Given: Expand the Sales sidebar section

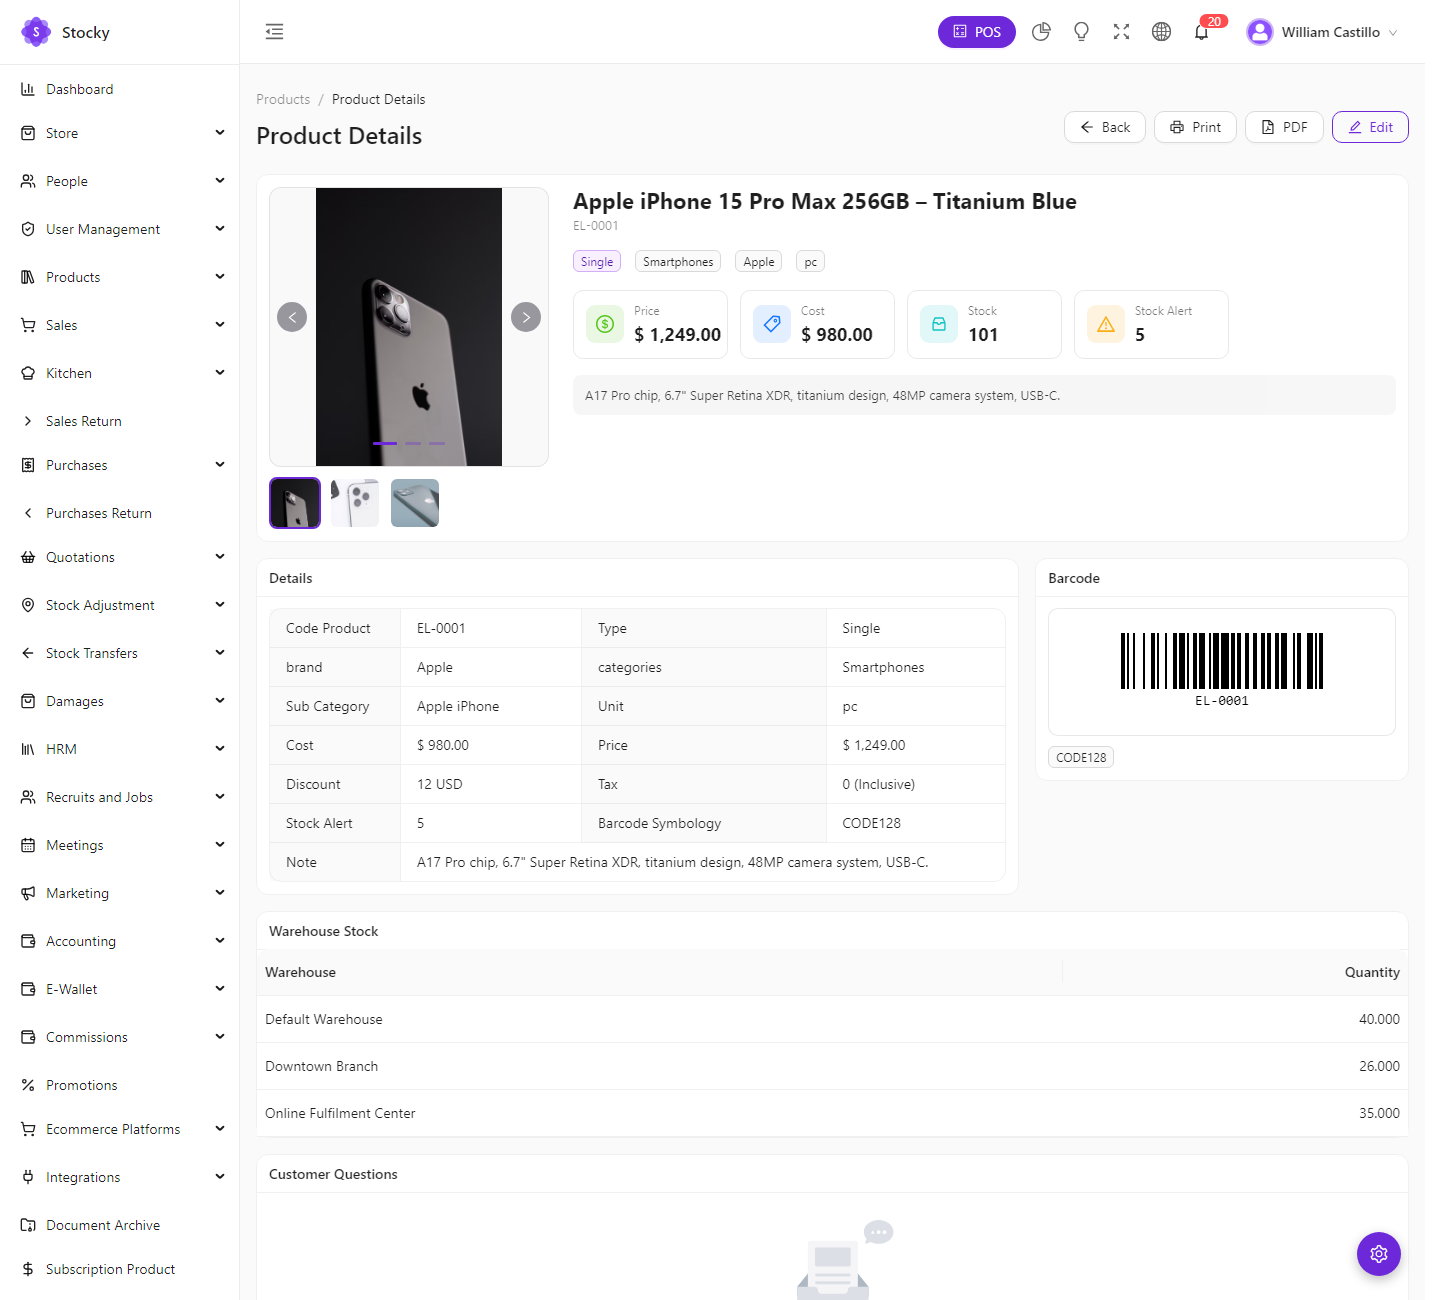Looking at the screenshot, I should click(x=120, y=325).
